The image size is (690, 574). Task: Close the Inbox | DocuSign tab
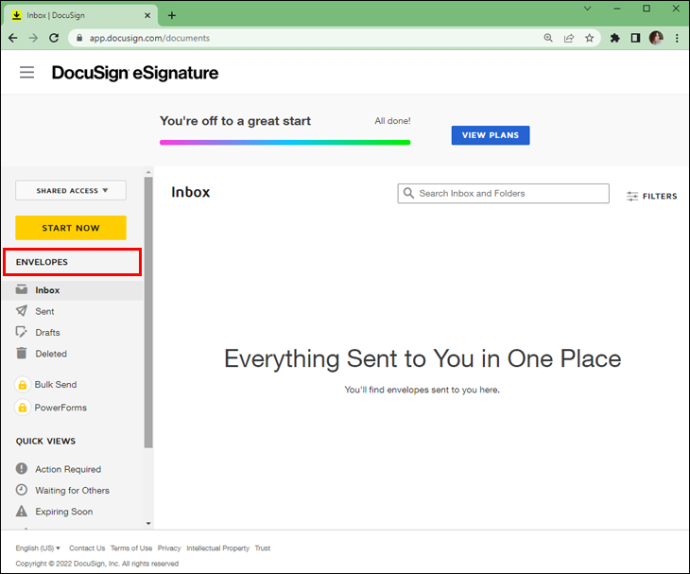147,15
